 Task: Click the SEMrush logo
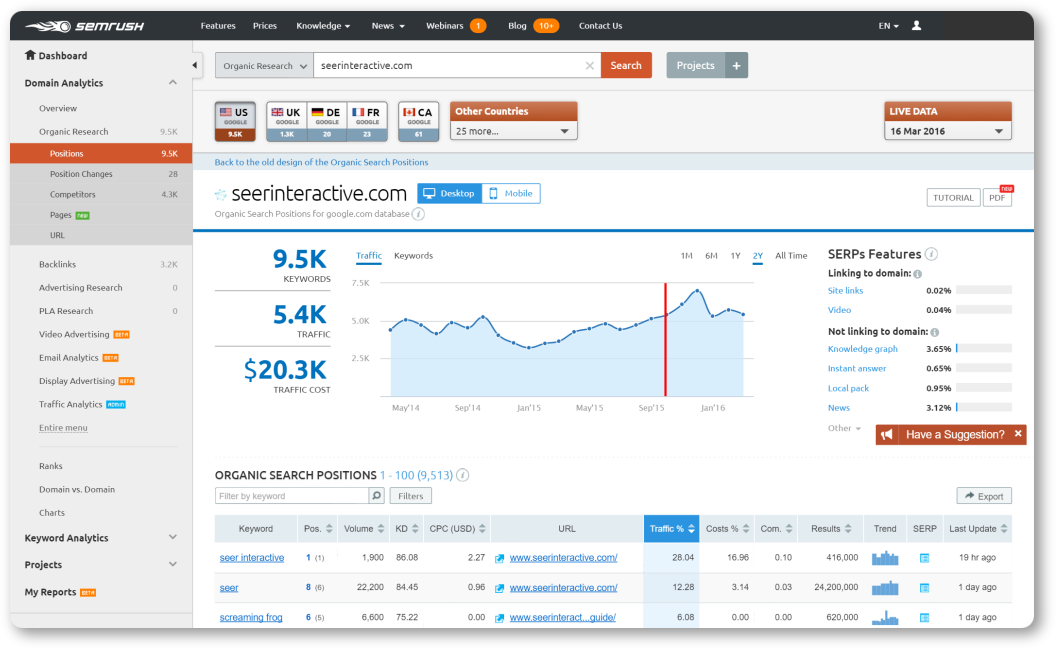click(85, 26)
